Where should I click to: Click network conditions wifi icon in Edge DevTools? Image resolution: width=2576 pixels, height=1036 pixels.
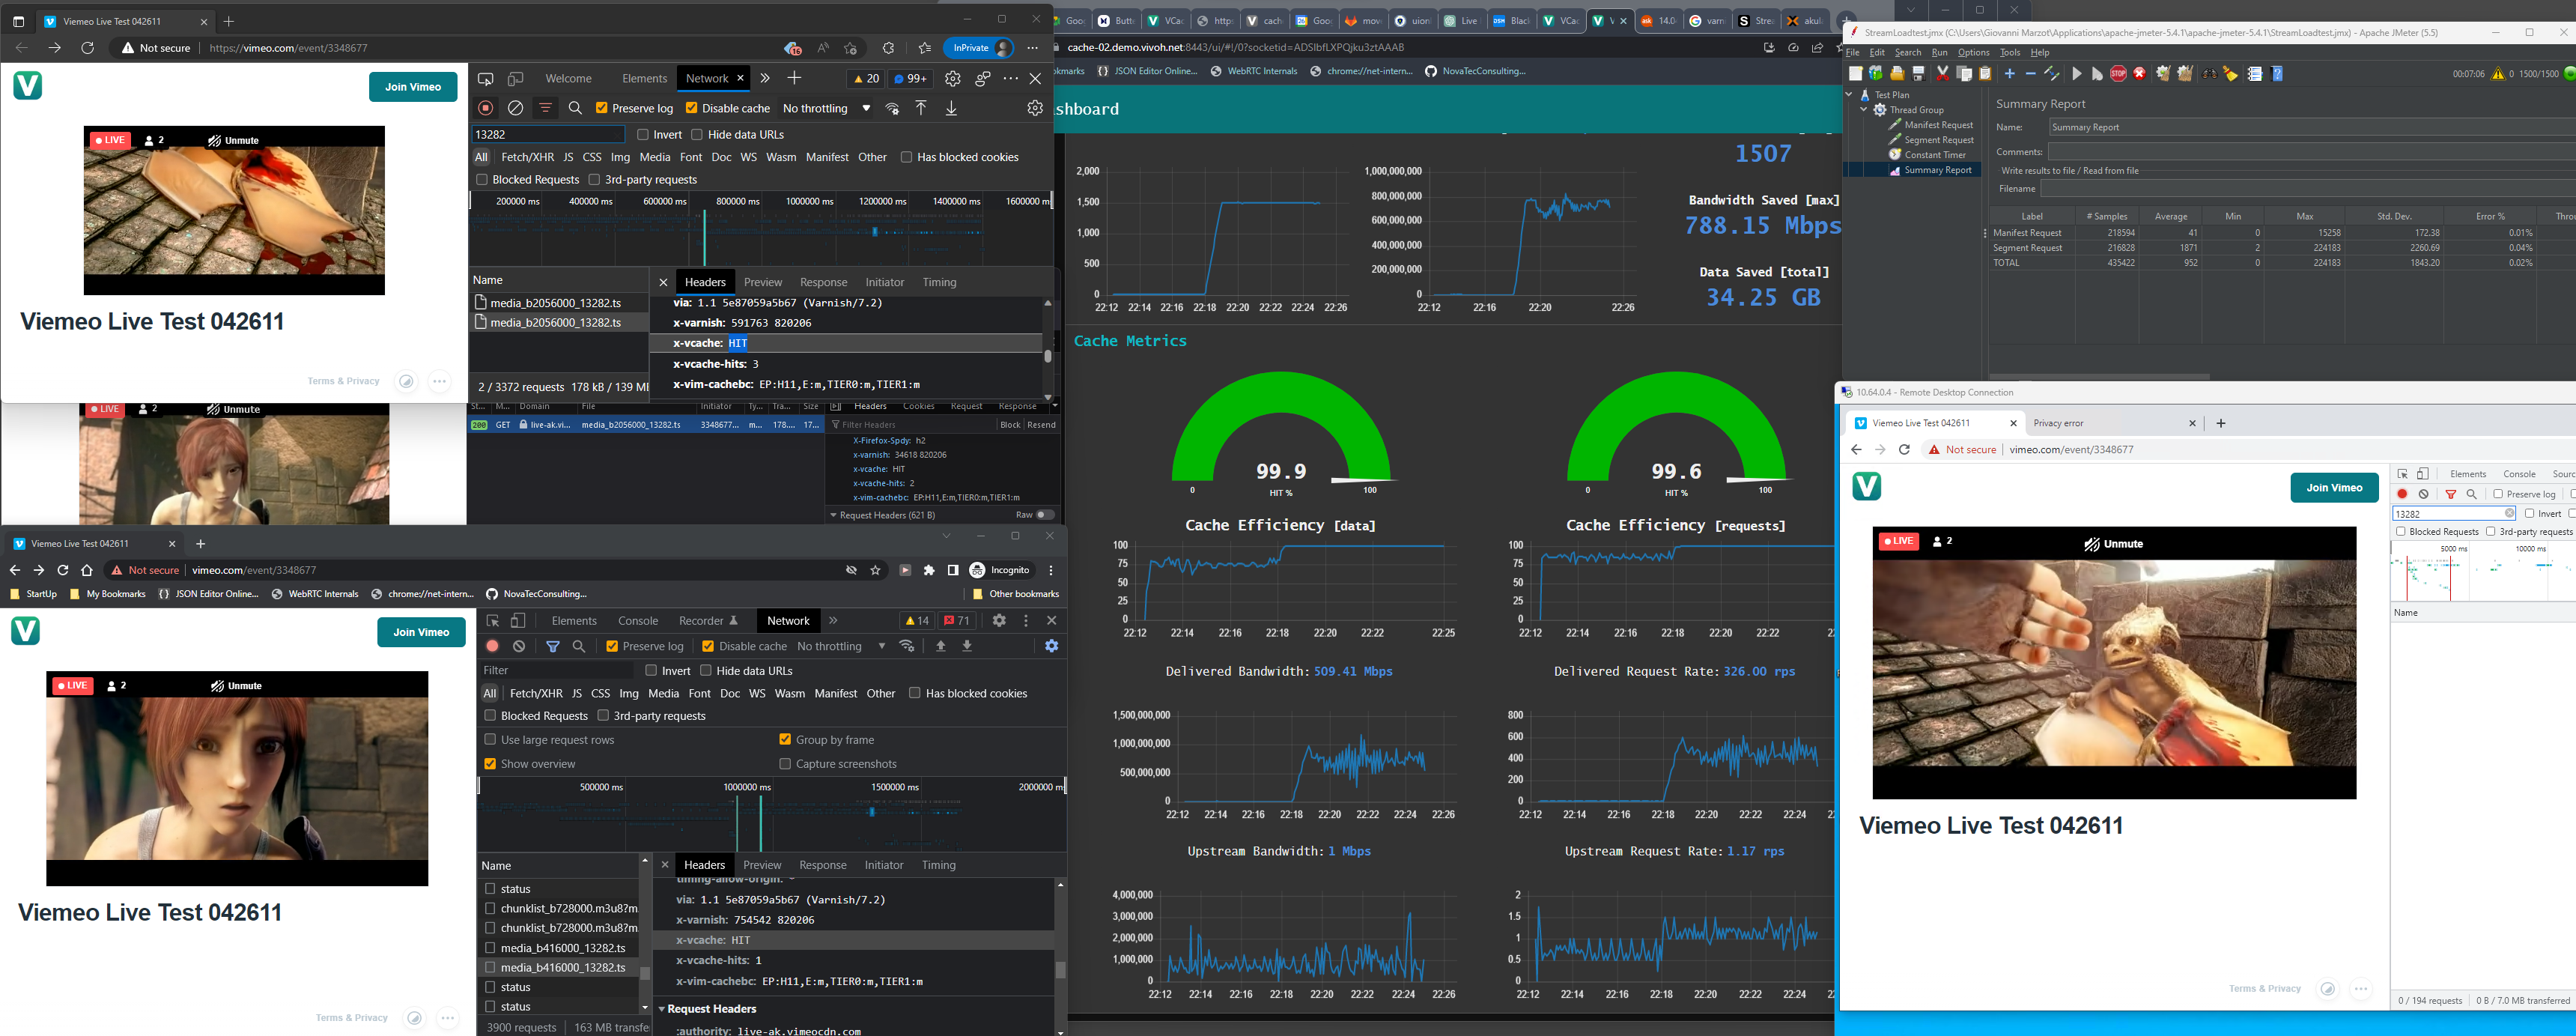click(892, 108)
